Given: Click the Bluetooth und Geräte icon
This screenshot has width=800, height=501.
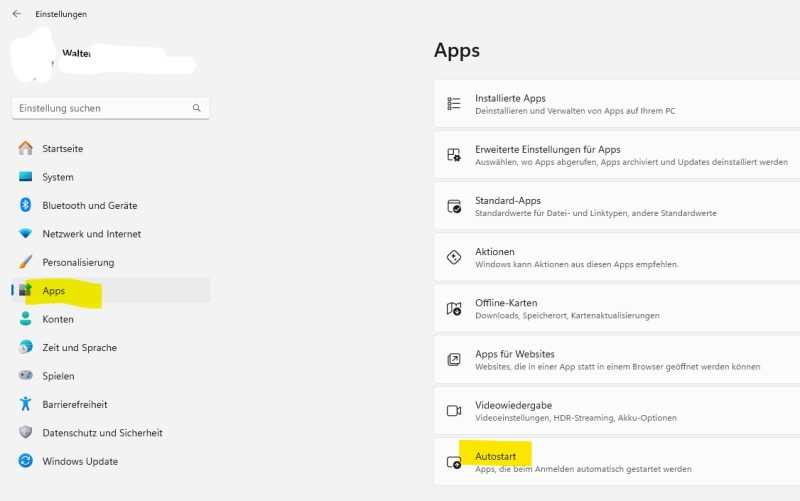Looking at the screenshot, I should coord(26,205).
